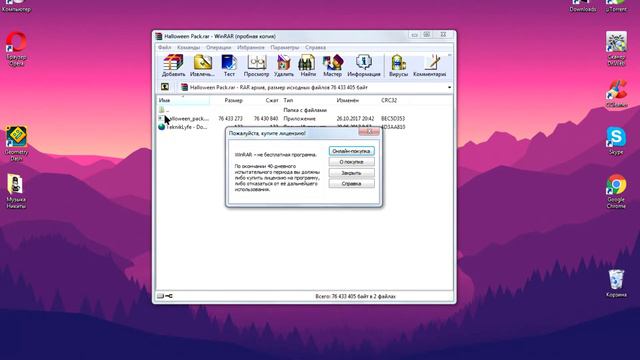The height and width of the screenshot is (360, 640).
Task: Run the Вирусы (Virus scan) tool
Action: (398, 65)
